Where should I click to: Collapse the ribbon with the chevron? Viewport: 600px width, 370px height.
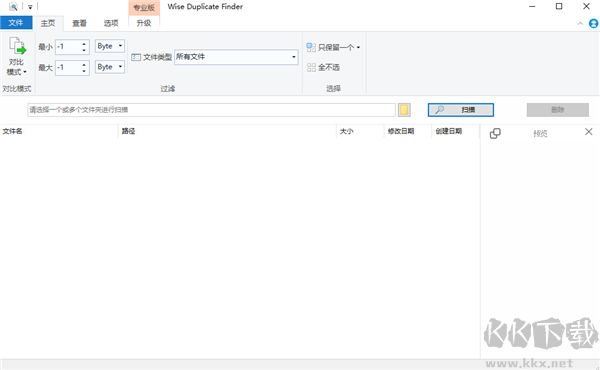[580, 23]
